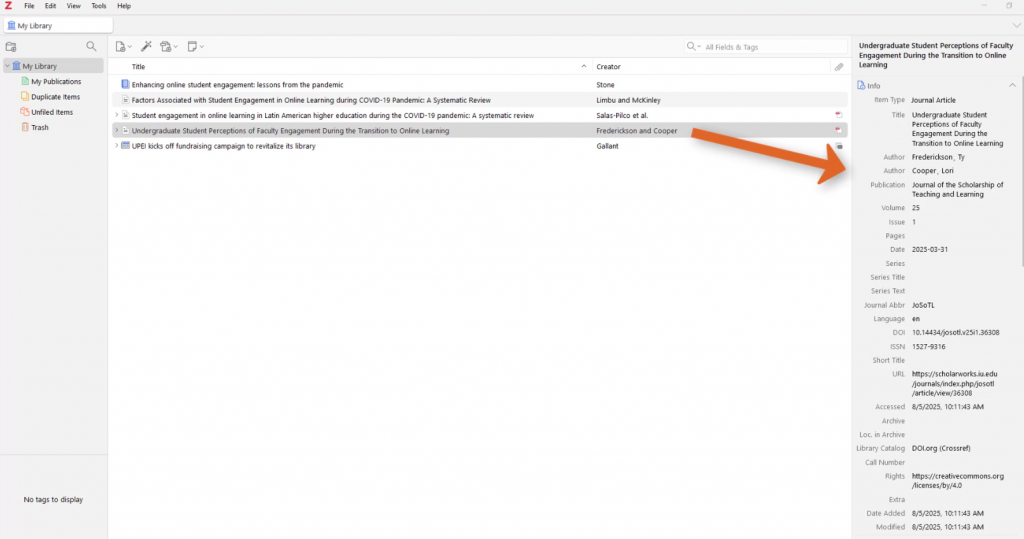Image resolution: width=1024 pixels, height=539 pixels.
Task: Expand the UPEI fundraising campaign item
Action: (x=116, y=146)
